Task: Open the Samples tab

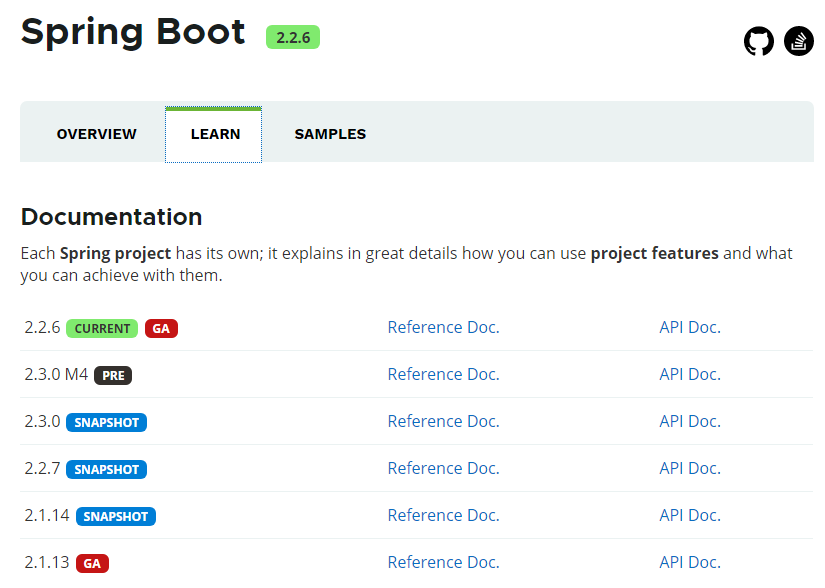Action: pyautogui.click(x=330, y=134)
